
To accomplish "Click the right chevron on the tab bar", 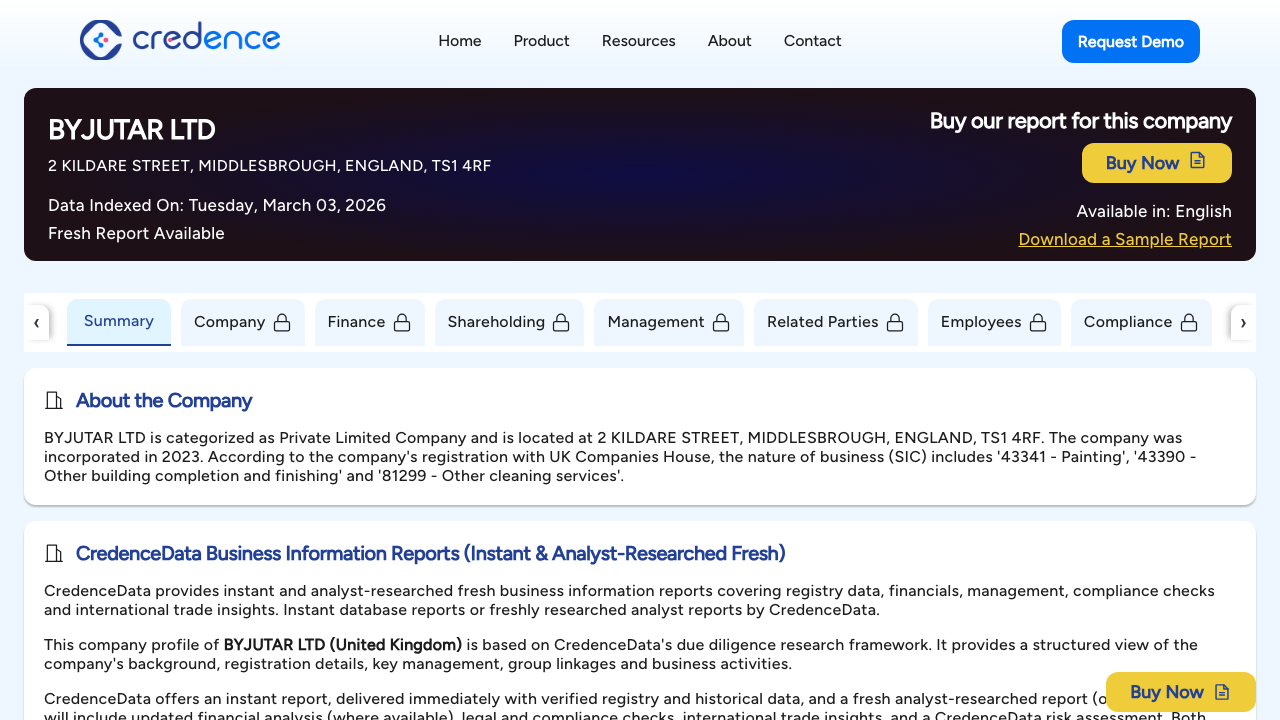I will [1243, 322].
